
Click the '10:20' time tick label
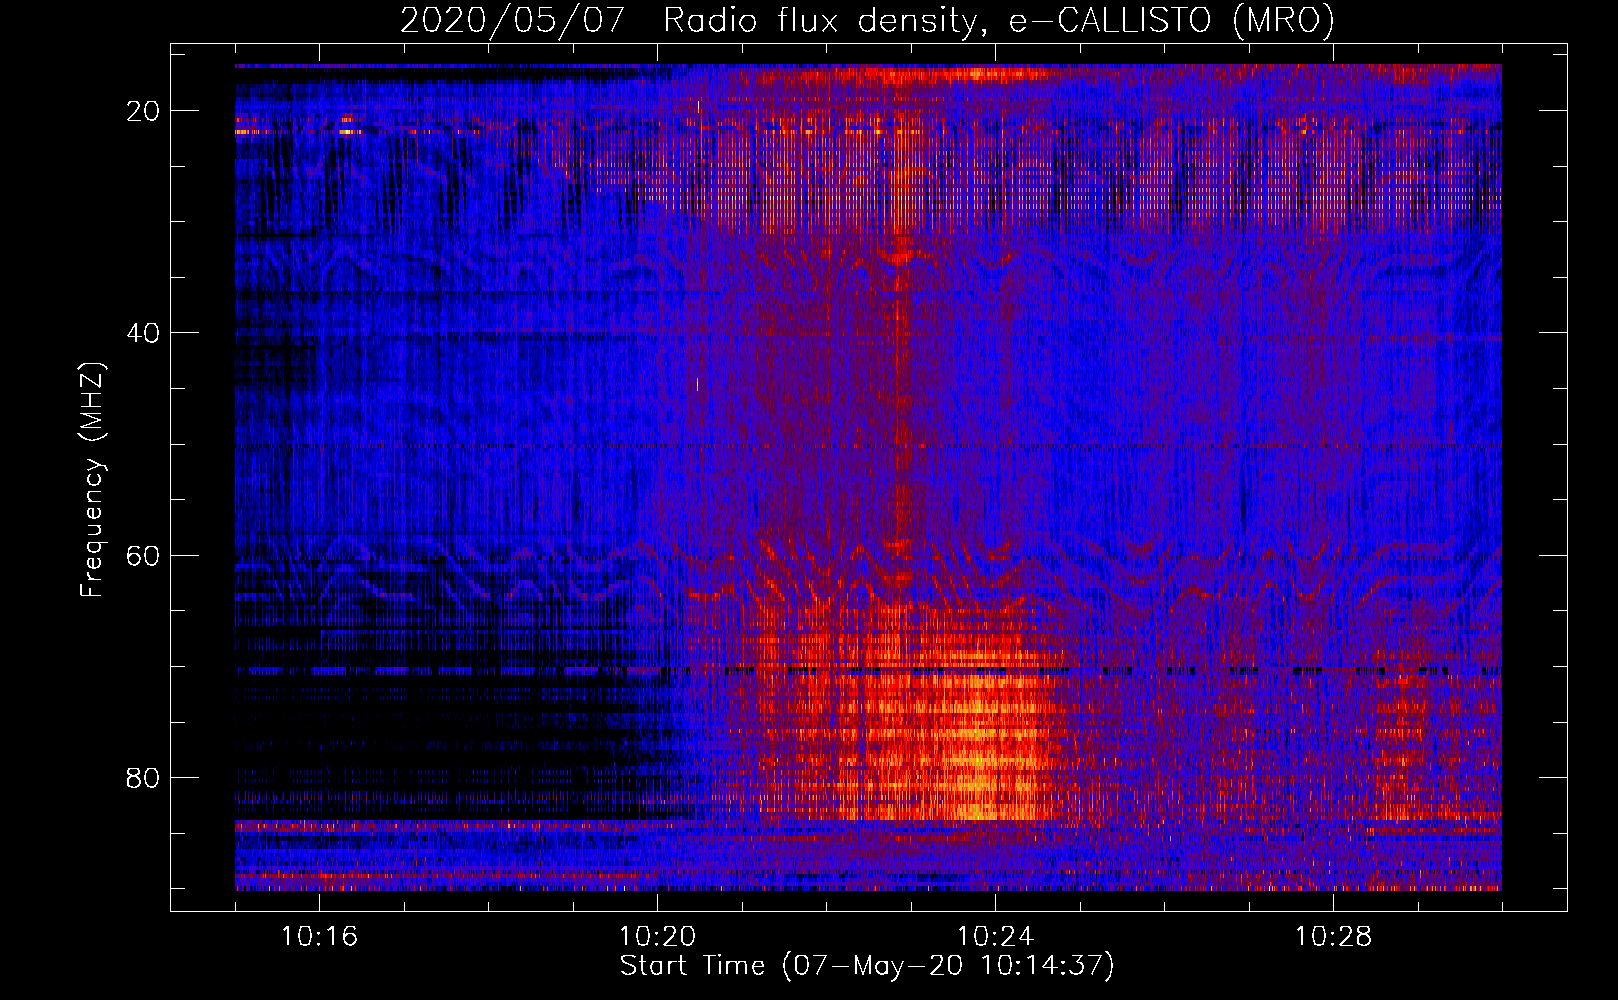(657, 937)
